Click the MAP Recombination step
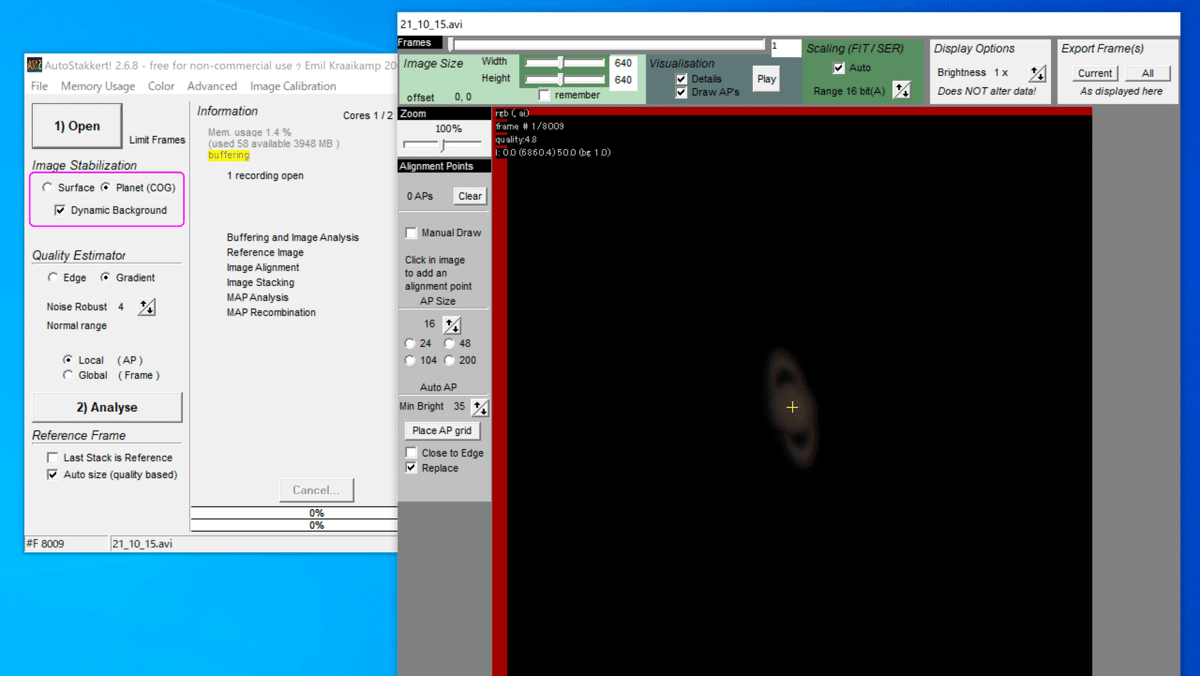Screen dimensions: 1200x676 pyautogui.click(x=271, y=312)
